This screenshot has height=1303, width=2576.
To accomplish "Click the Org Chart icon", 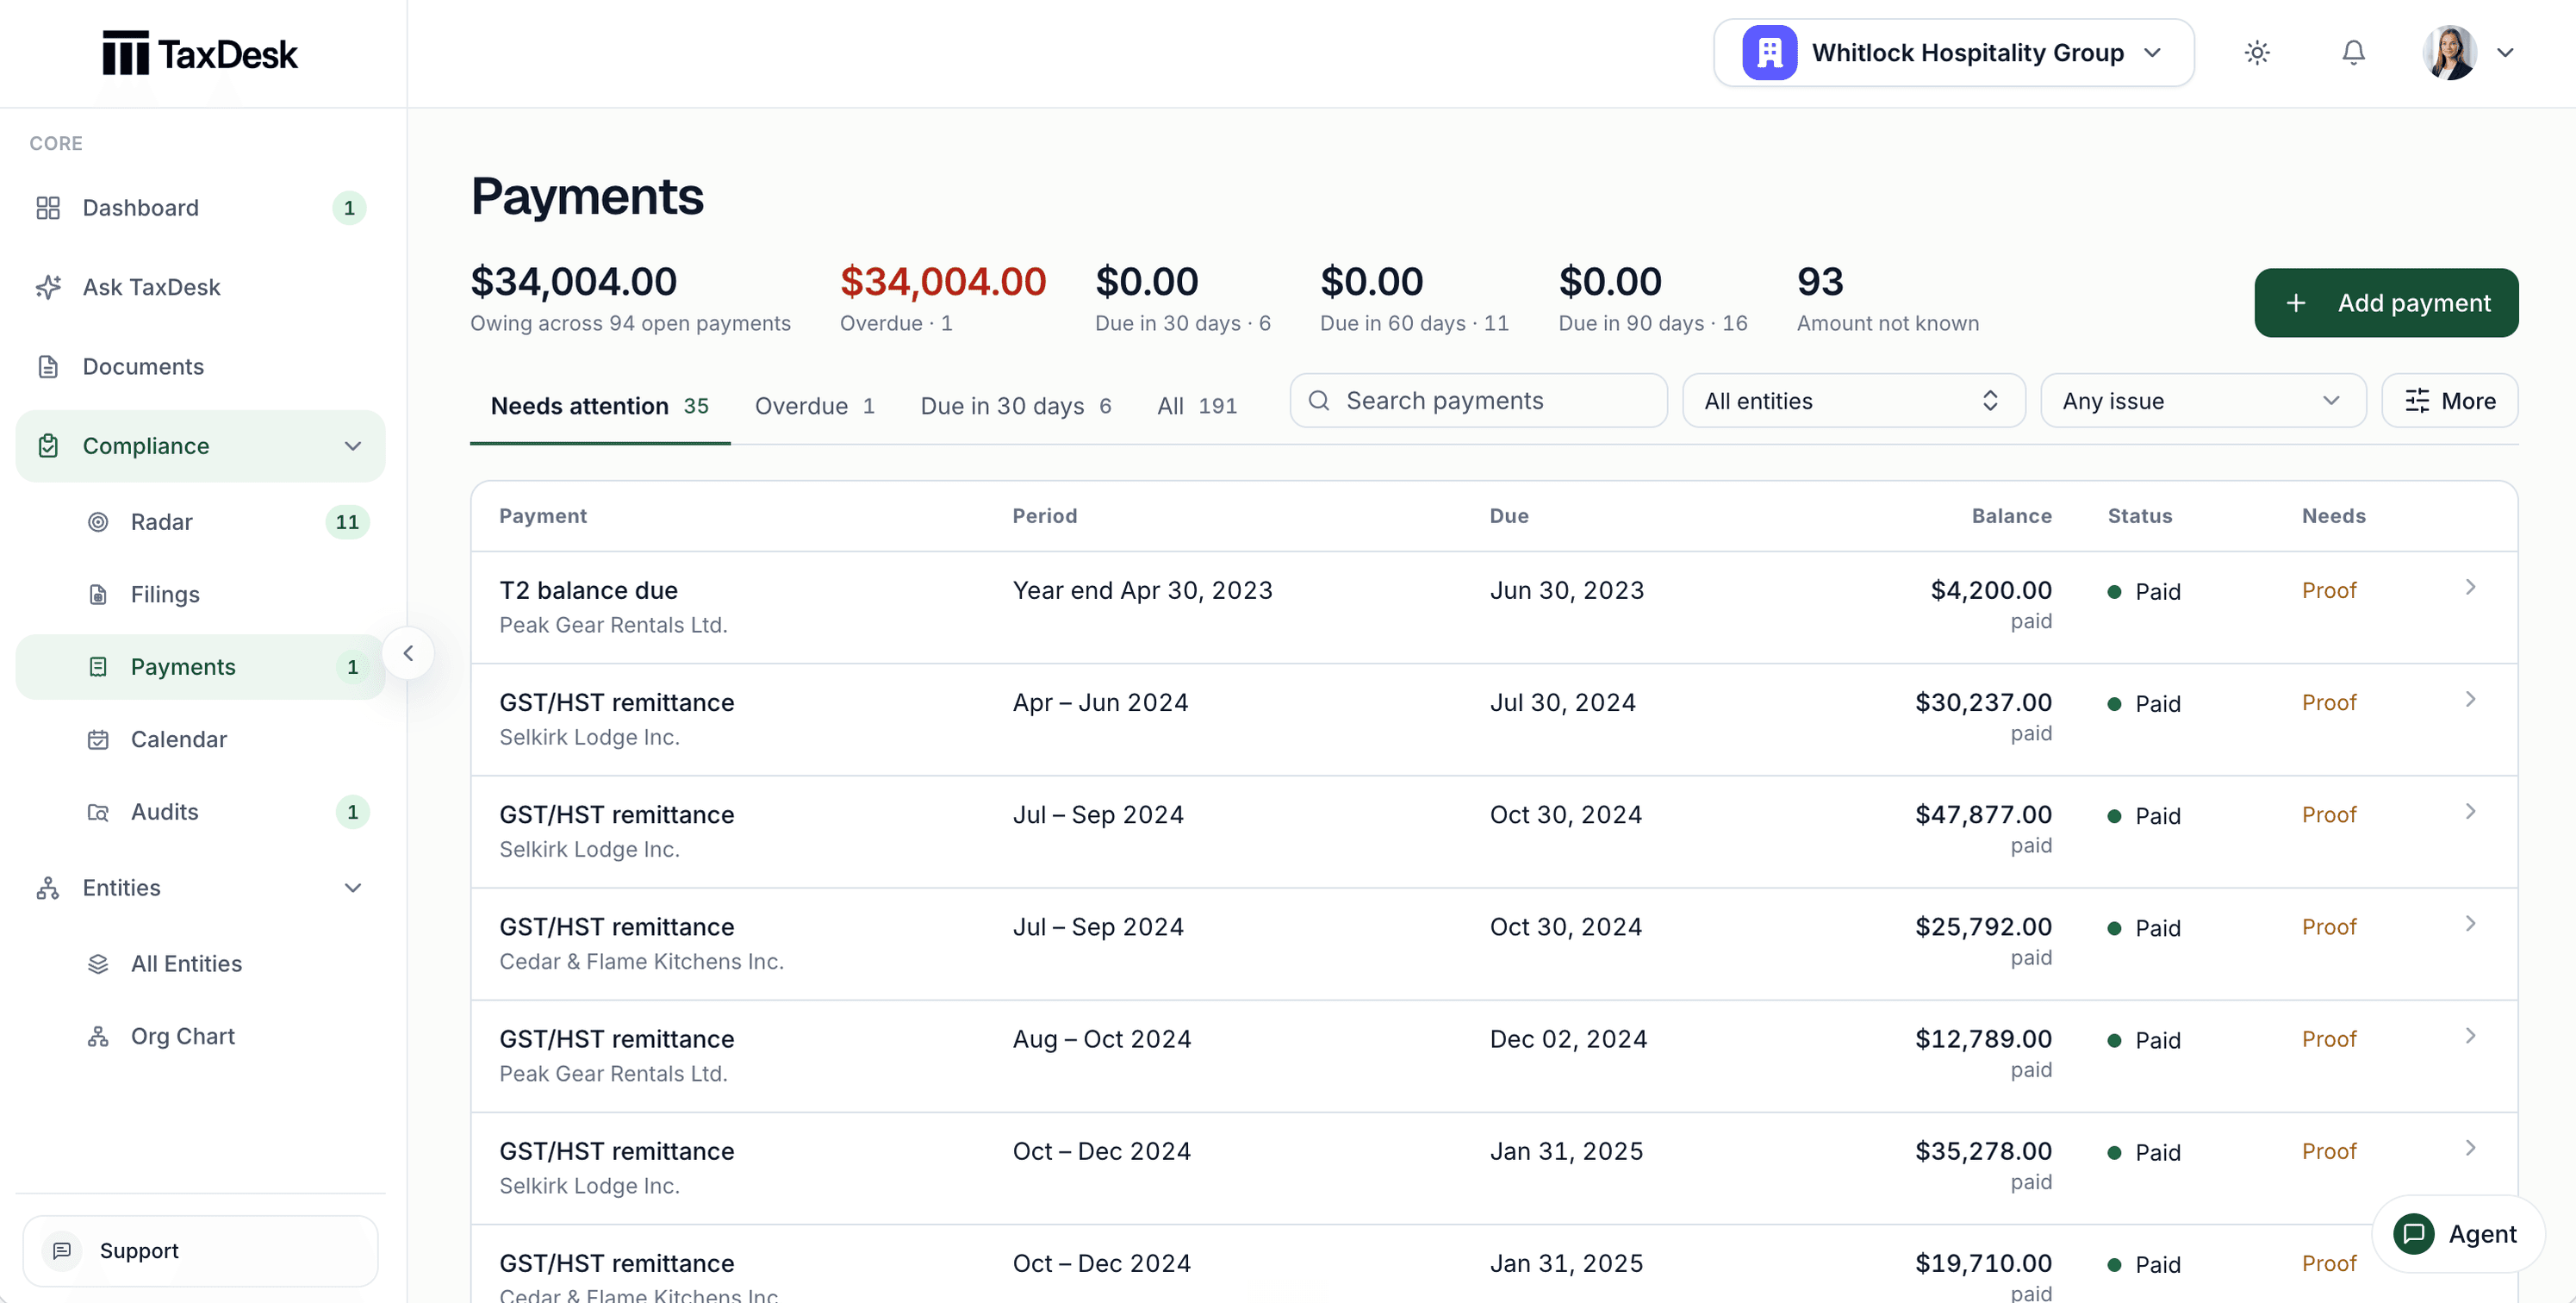I will click(98, 1036).
